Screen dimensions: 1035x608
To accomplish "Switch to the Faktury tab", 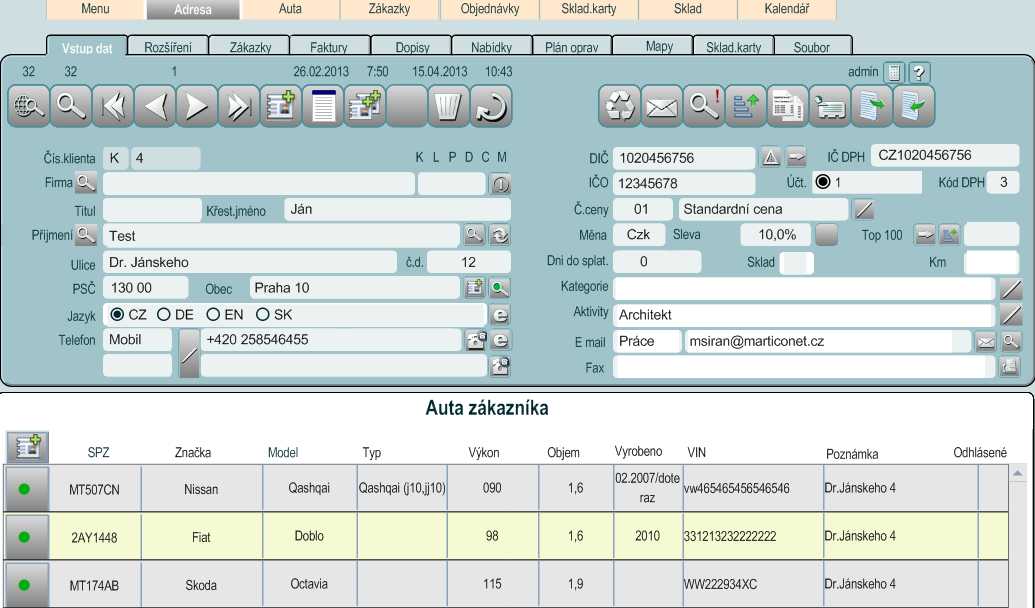I will click(x=329, y=46).
